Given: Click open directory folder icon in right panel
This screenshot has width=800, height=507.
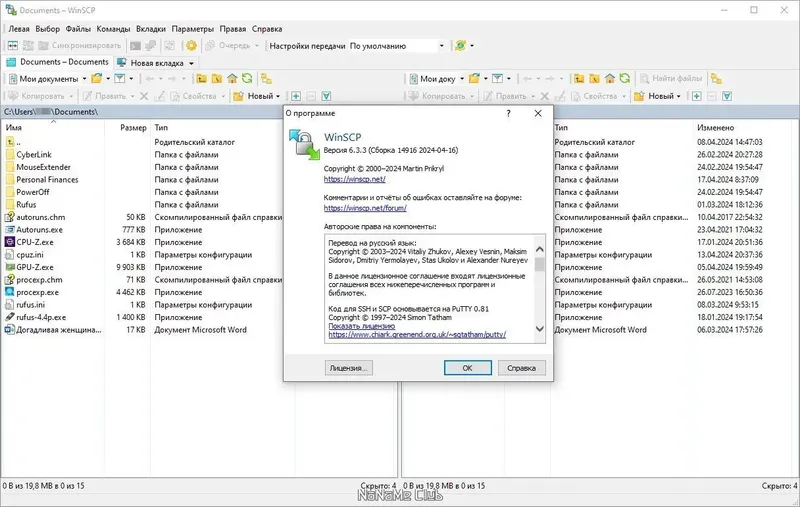Looking at the screenshot, I should (474, 79).
